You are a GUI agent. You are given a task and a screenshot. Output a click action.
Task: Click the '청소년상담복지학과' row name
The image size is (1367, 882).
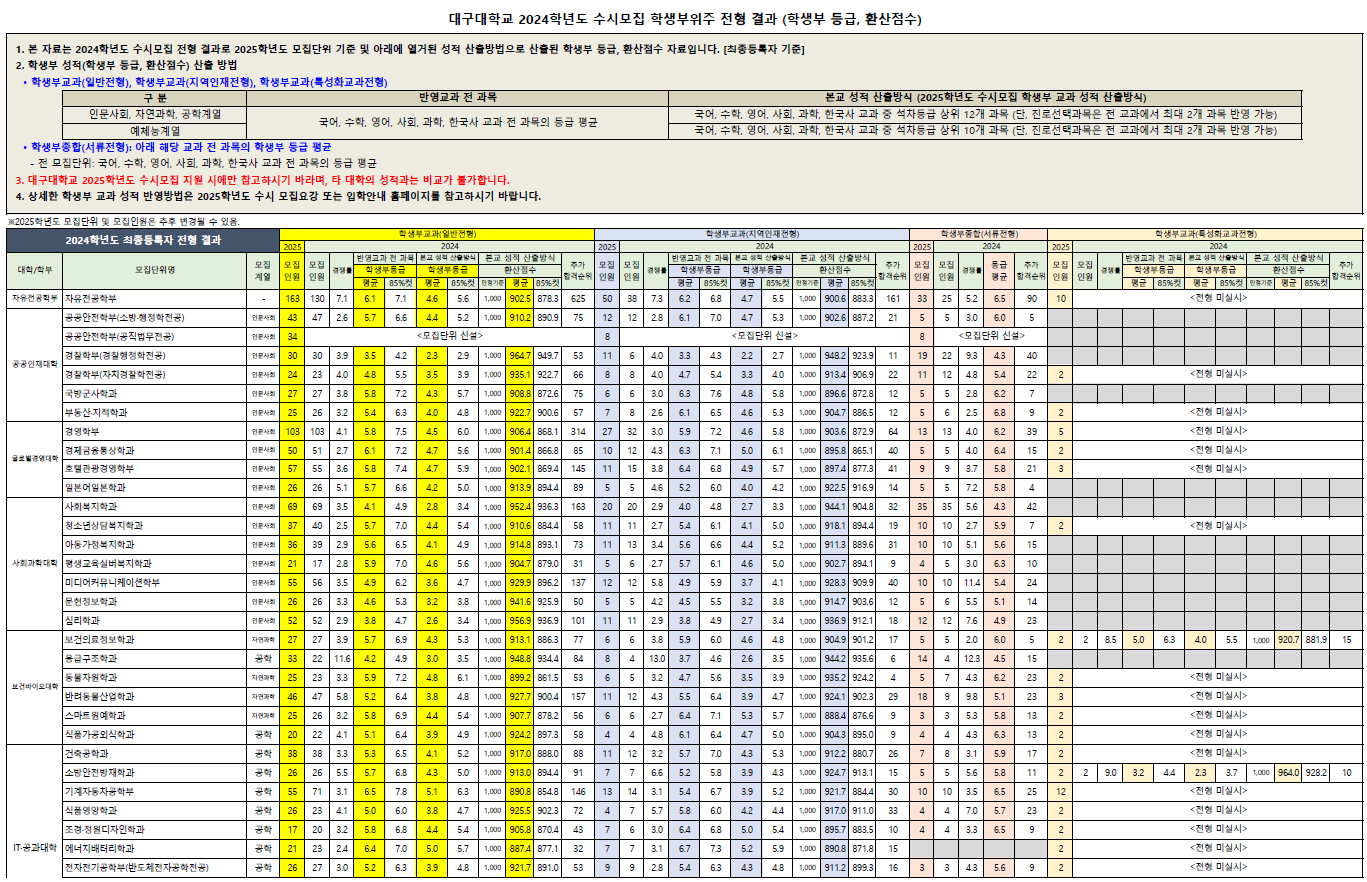(154, 525)
